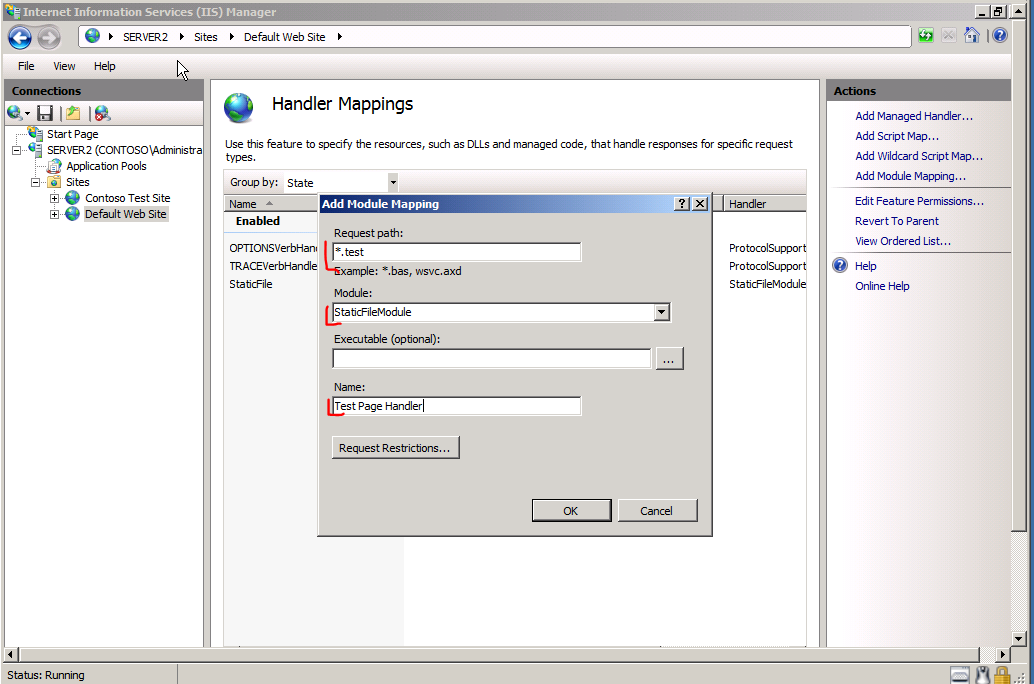Click the Create New Connection icon

pyautogui.click(x=18, y=113)
